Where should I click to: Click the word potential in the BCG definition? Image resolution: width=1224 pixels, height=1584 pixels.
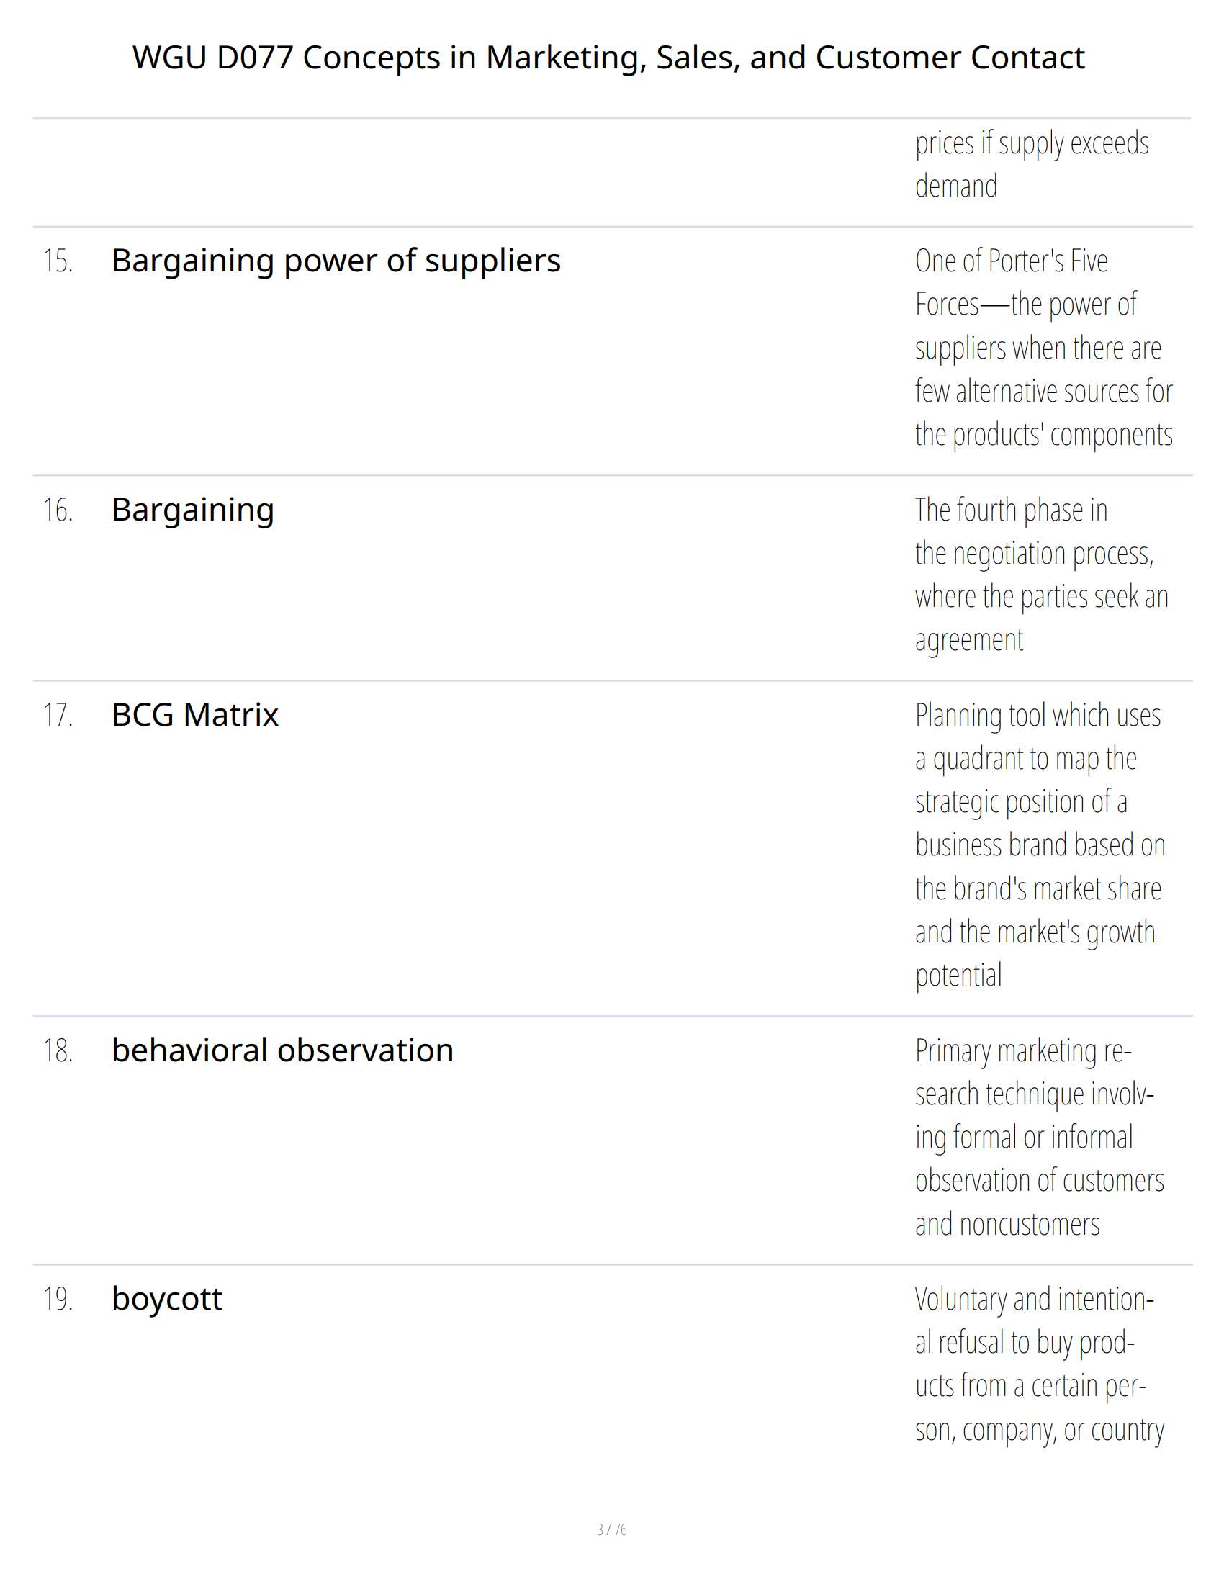point(958,975)
